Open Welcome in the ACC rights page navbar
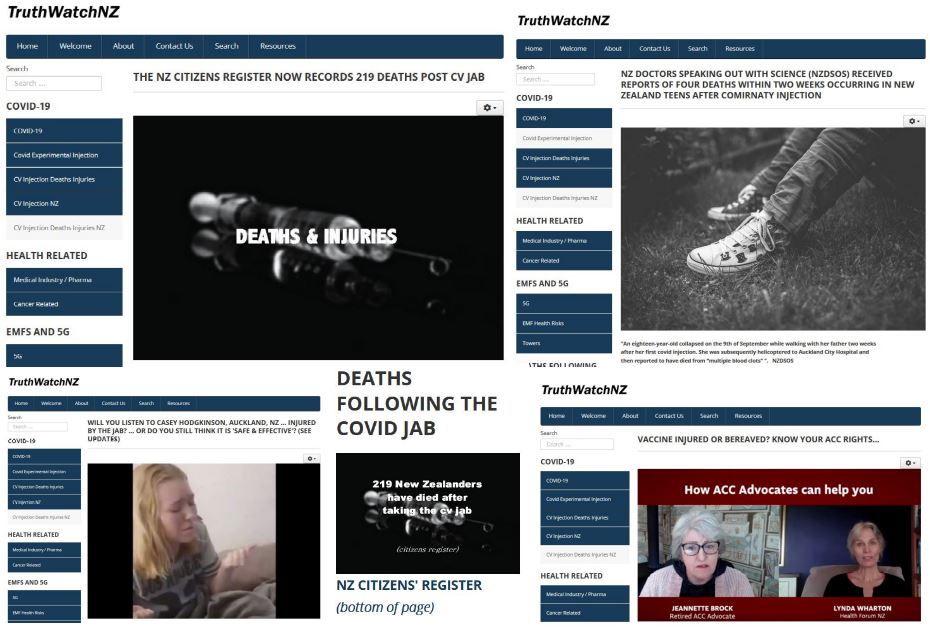Screen dimensions: 930x630 [593, 416]
